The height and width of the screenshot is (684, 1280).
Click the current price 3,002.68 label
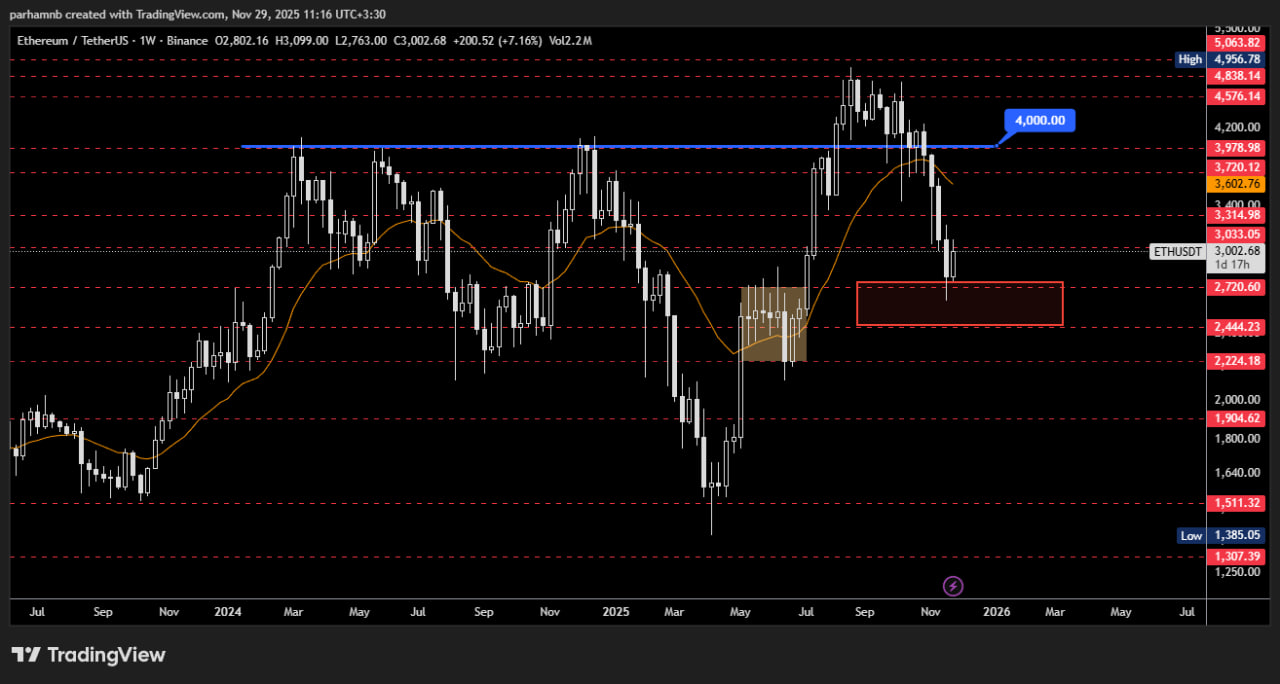pyautogui.click(x=1237, y=251)
